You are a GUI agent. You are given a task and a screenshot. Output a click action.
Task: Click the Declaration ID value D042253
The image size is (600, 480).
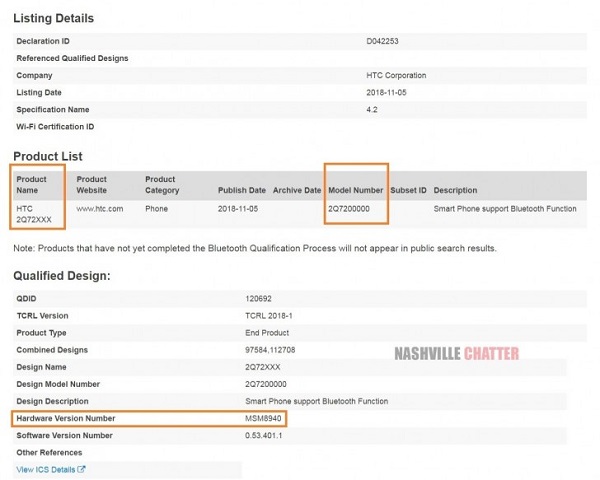[384, 41]
